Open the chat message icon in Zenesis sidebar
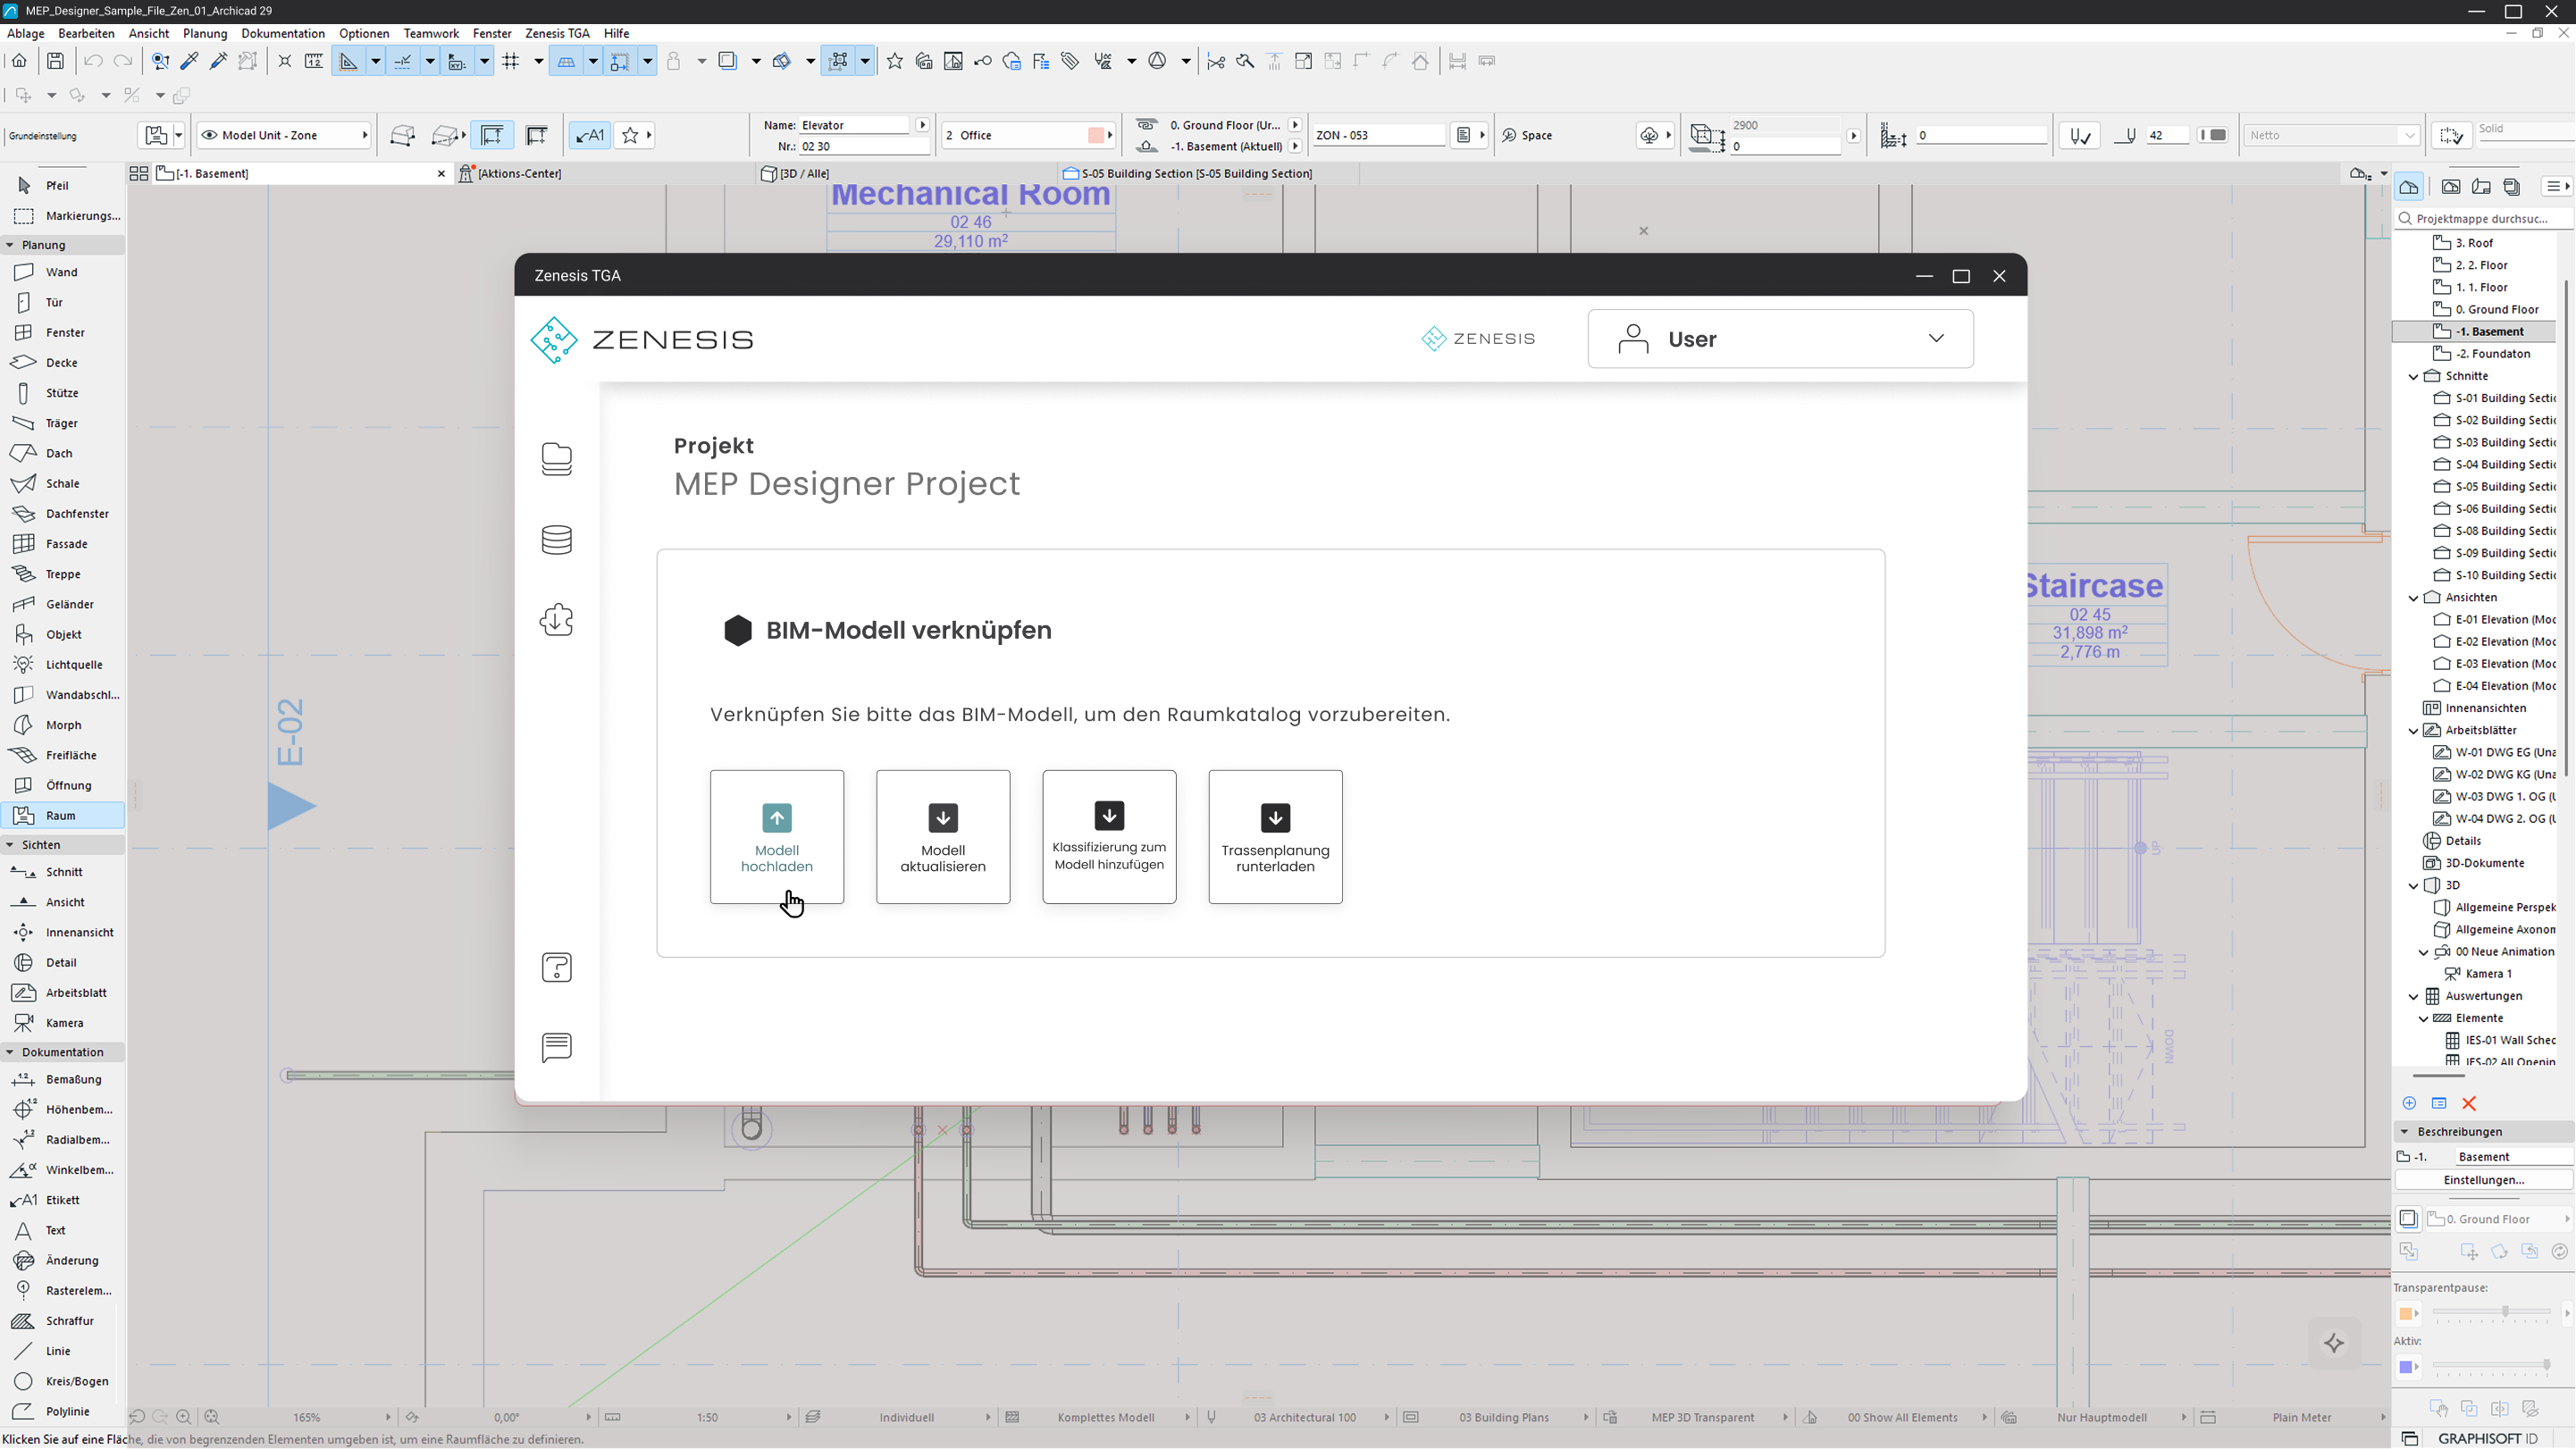The width and height of the screenshot is (2576, 1449). click(x=556, y=1047)
